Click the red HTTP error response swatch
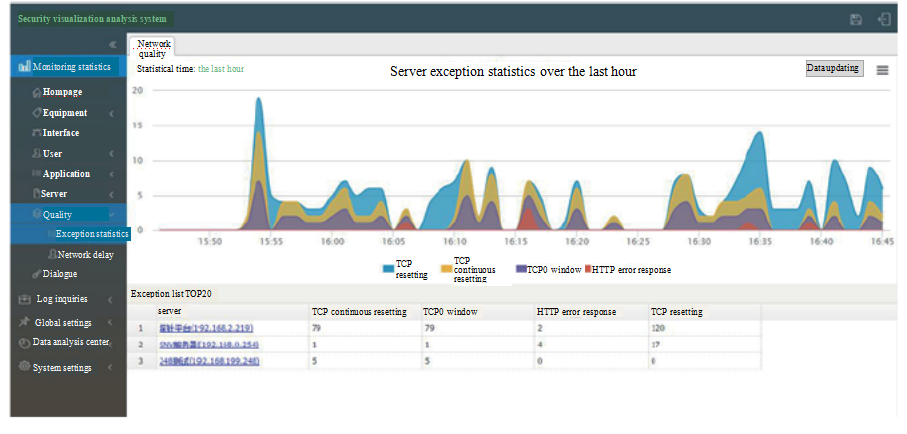907x434 pixels. [588, 270]
